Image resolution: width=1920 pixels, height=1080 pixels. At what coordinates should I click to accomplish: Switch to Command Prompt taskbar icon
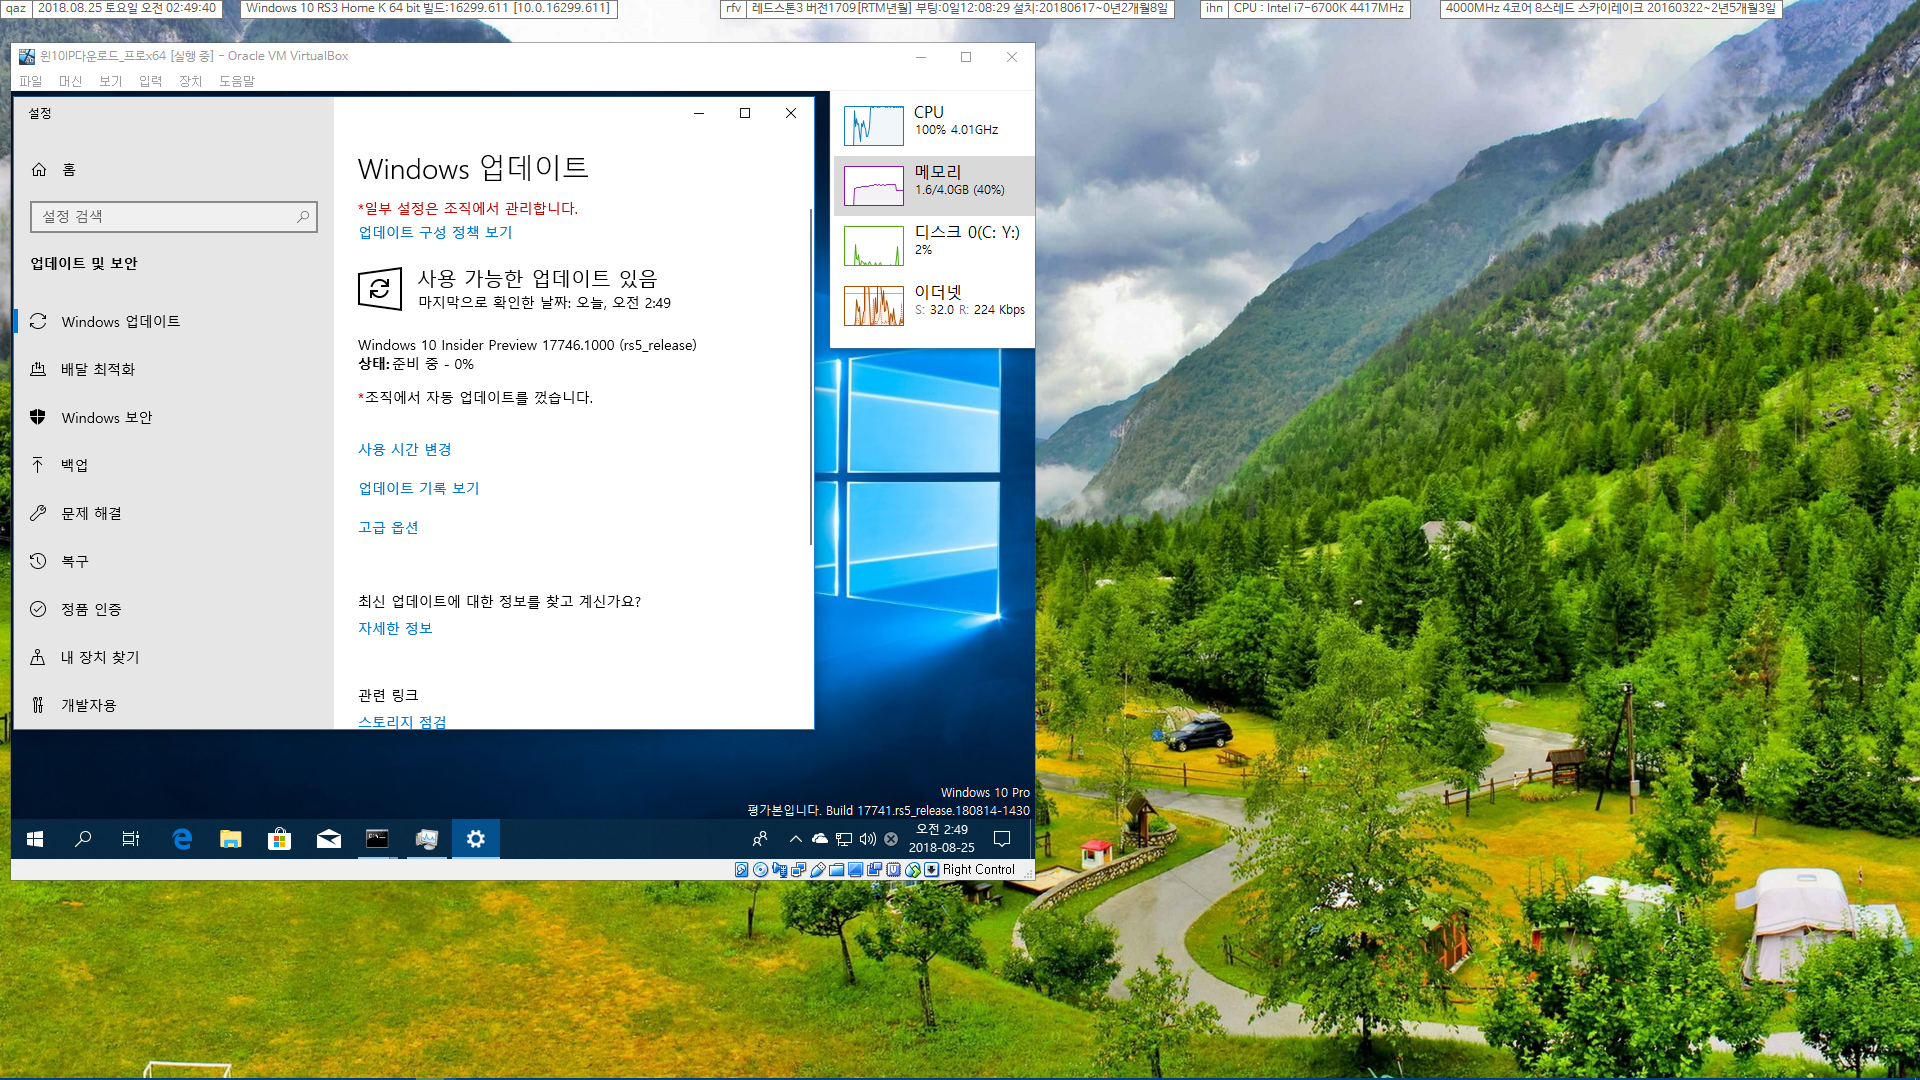[x=377, y=839]
